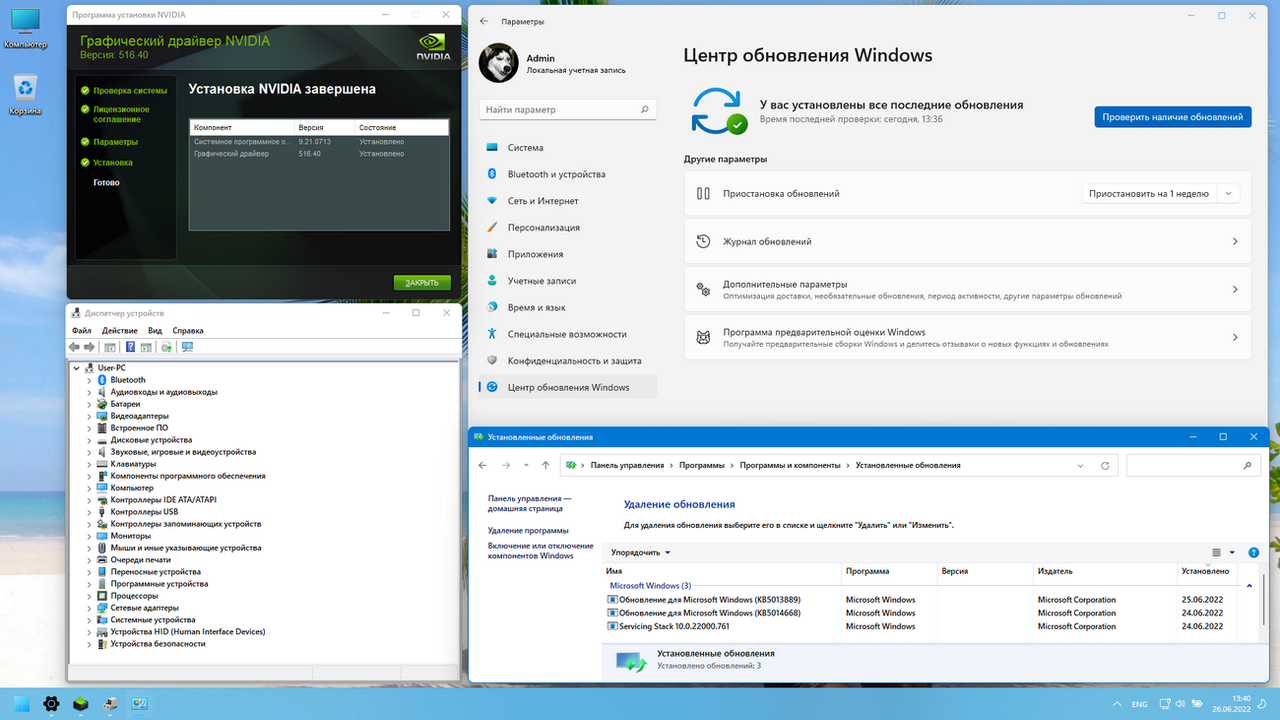Image resolution: width=1280 pixels, height=720 pixels.
Task: Expand Сетевые адаптеры node in Device Manager
Action: (x=89, y=608)
